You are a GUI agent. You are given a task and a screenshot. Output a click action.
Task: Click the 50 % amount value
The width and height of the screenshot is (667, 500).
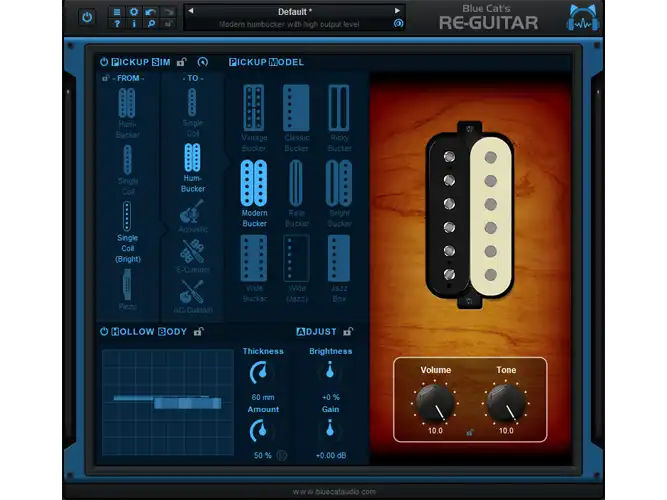pyautogui.click(x=262, y=455)
